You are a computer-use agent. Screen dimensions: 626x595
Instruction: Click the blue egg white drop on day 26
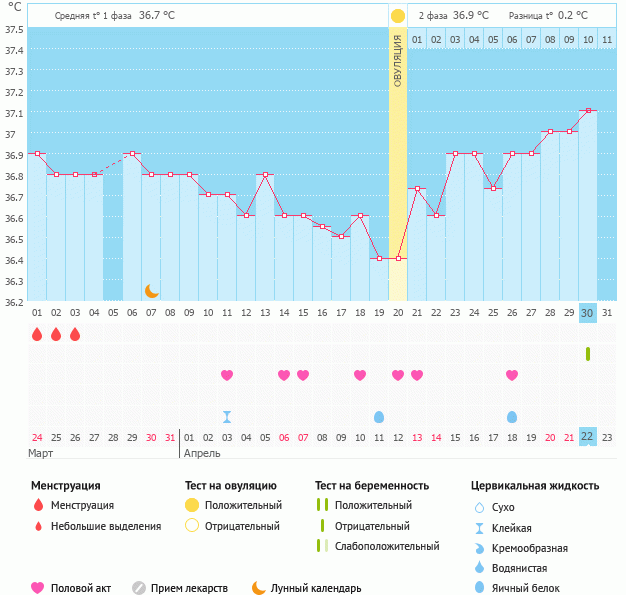click(512, 417)
